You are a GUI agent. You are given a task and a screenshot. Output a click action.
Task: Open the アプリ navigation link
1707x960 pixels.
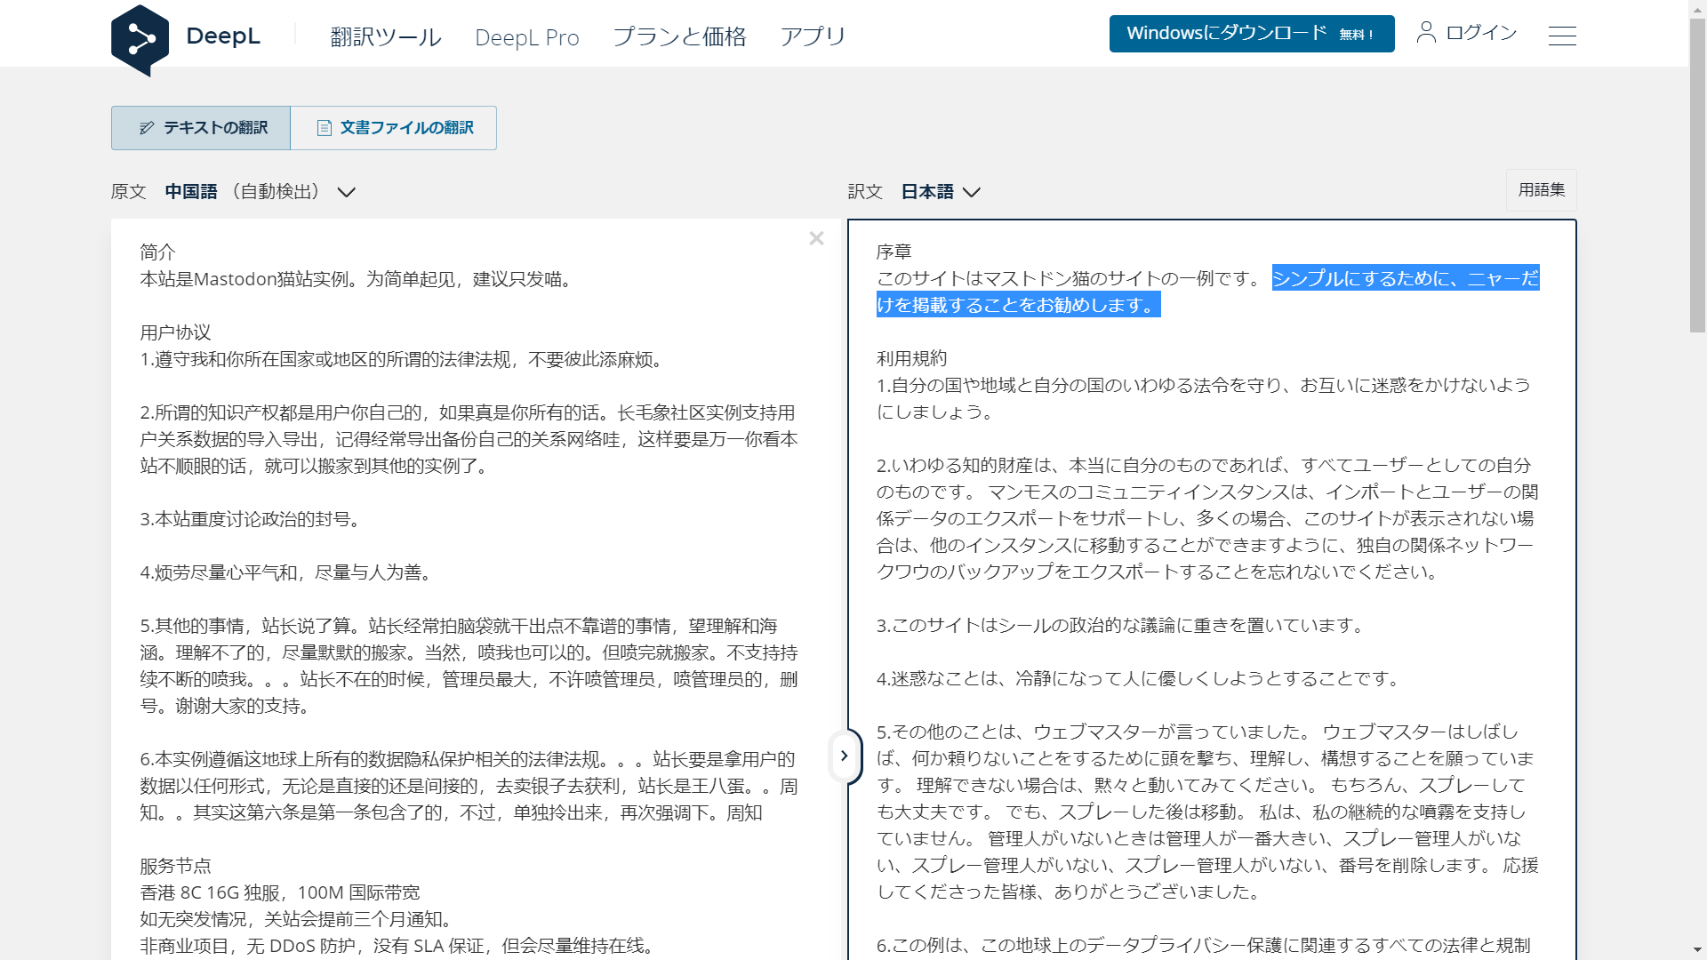(813, 37)
